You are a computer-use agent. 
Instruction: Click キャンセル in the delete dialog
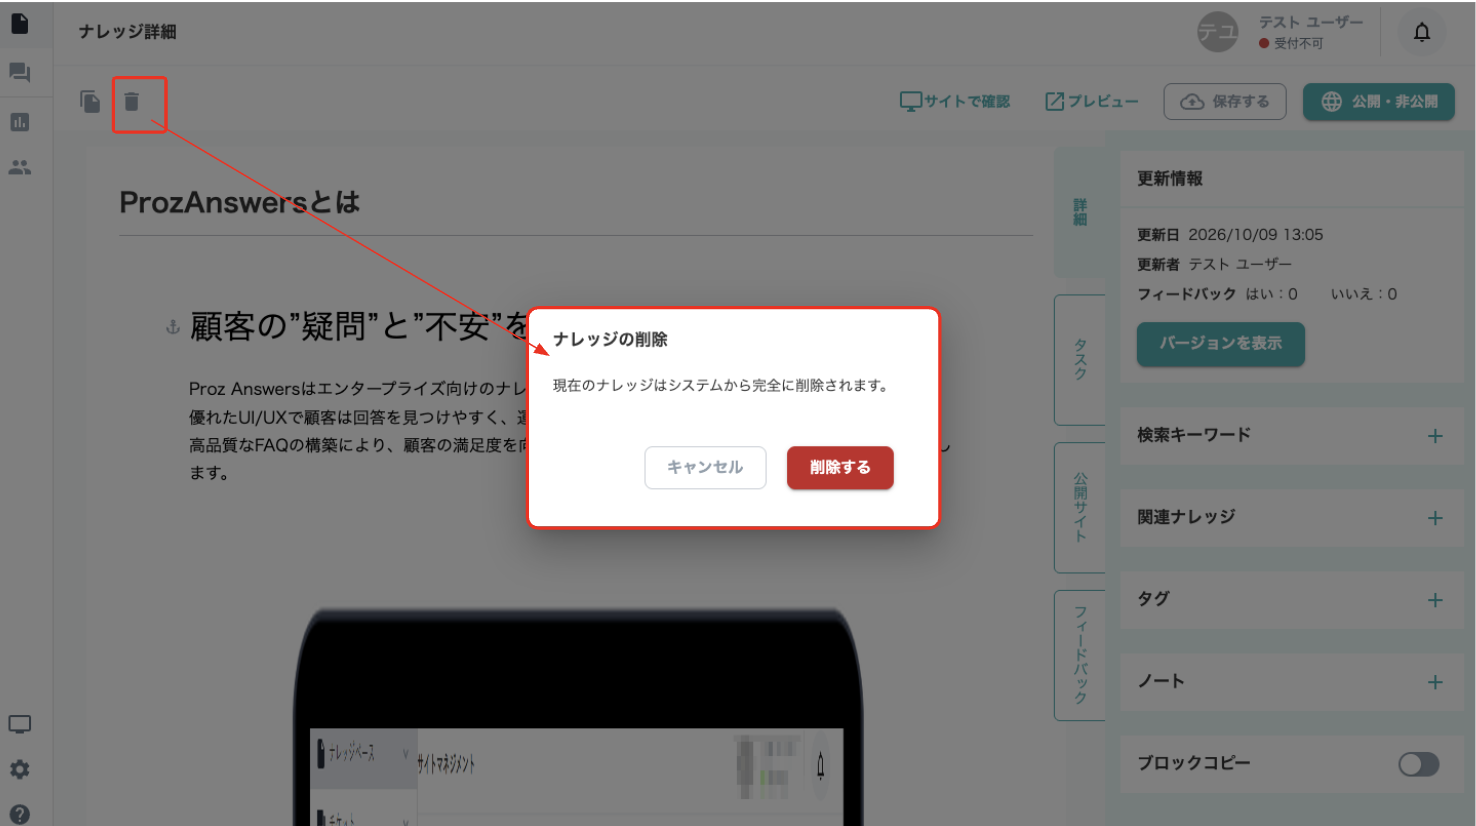pos(705,467)
